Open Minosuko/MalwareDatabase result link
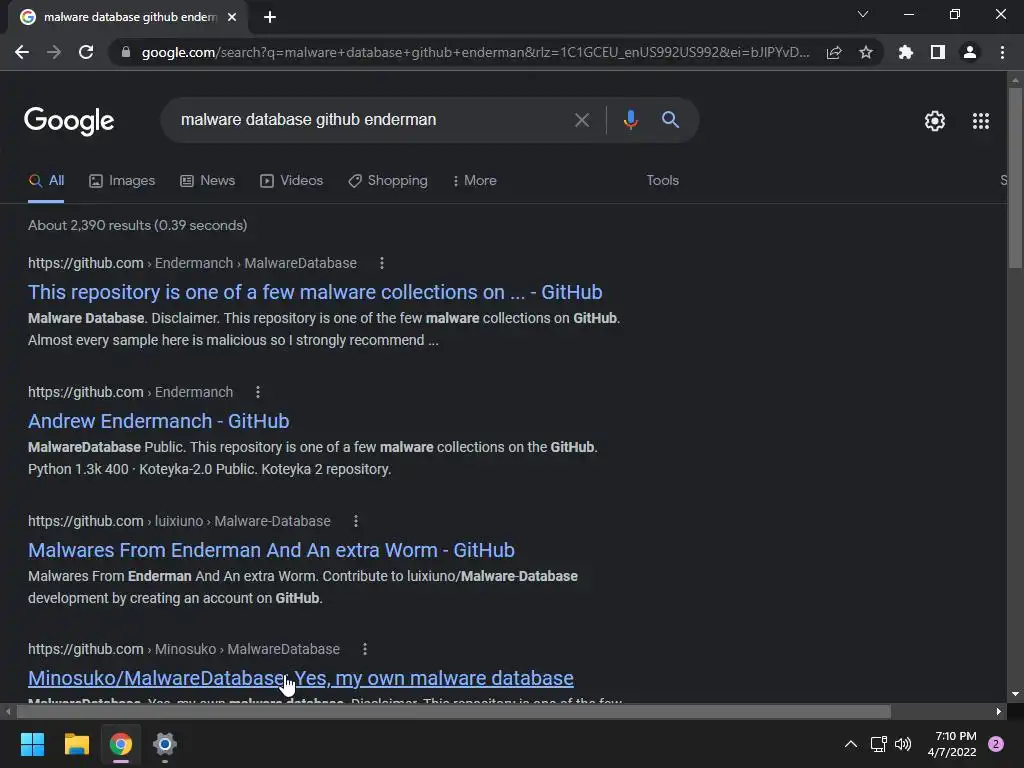Viewport: 1024px width, 768px height. pos(300,679)
